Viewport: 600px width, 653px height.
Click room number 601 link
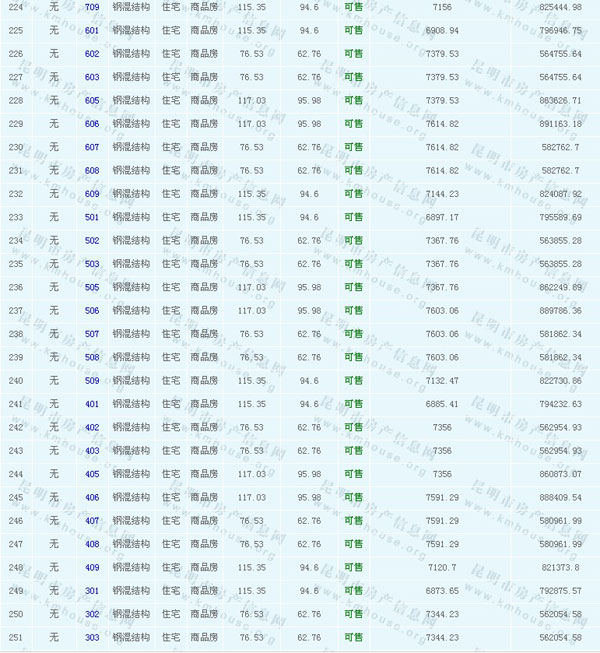click(x=92, y=30)
